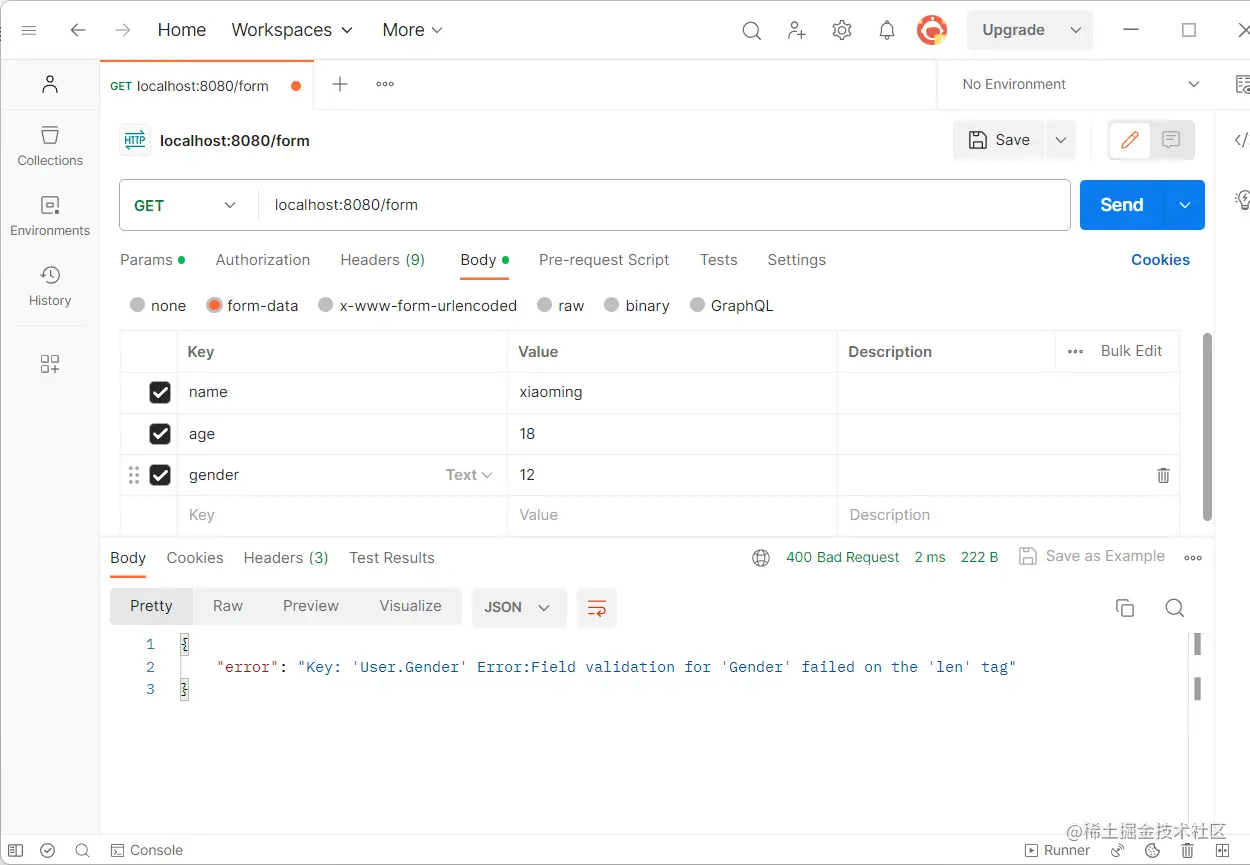The height and width of the screenshot is (865, 1250).
Task: Open Collections in the sidebar
Action: coord(50,146)
